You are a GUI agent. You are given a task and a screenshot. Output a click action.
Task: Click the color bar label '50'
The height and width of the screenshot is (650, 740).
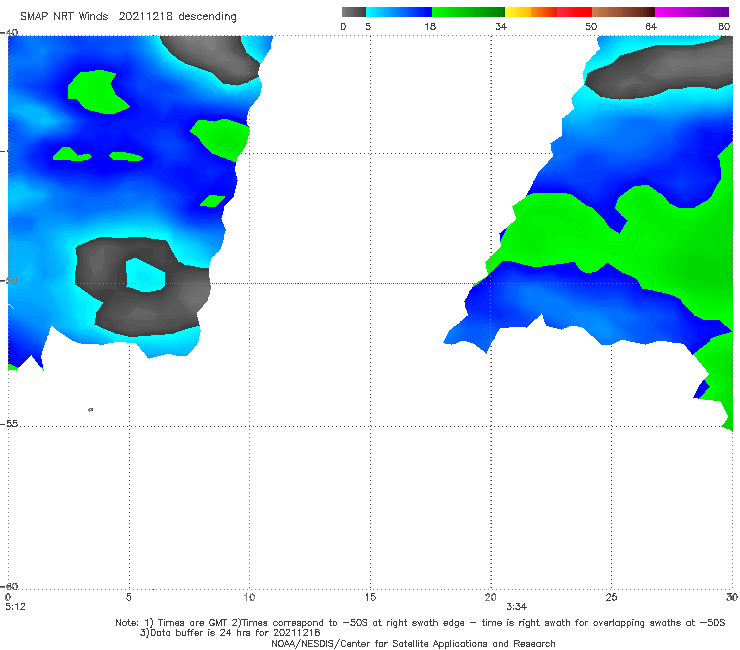[591, 26]
